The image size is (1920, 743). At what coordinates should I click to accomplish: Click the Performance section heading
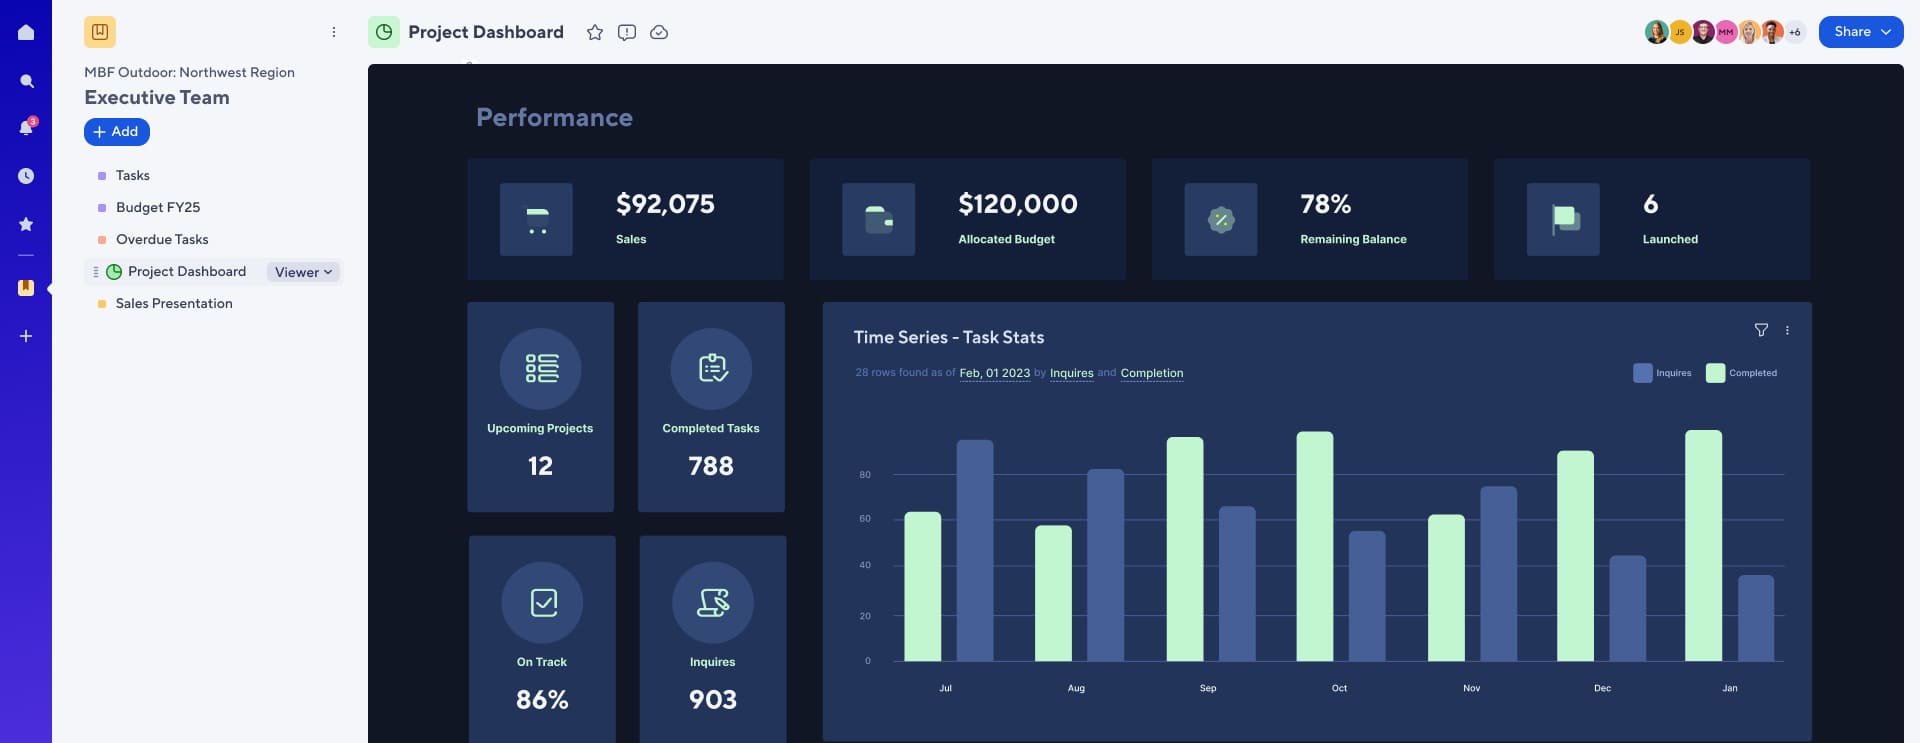point(554,118)
